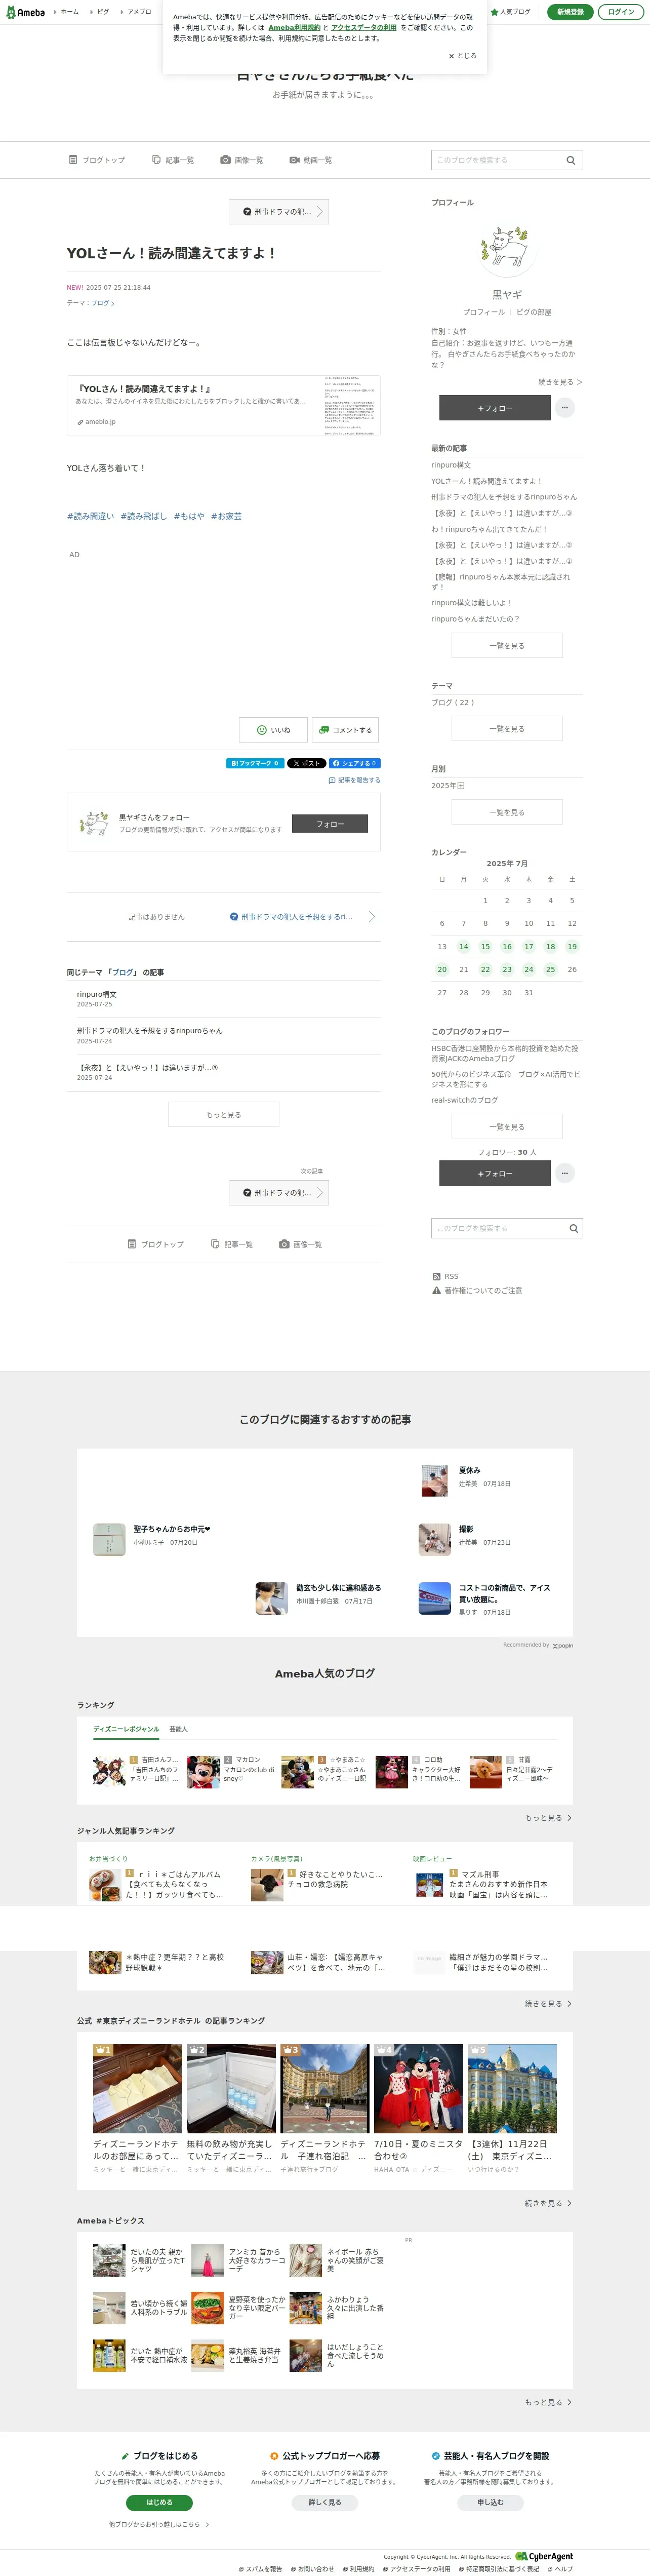Click 記事を報告する report icon link
Image resolution: width=650 pixels, height=2576 pixels.
click(354, 780)
